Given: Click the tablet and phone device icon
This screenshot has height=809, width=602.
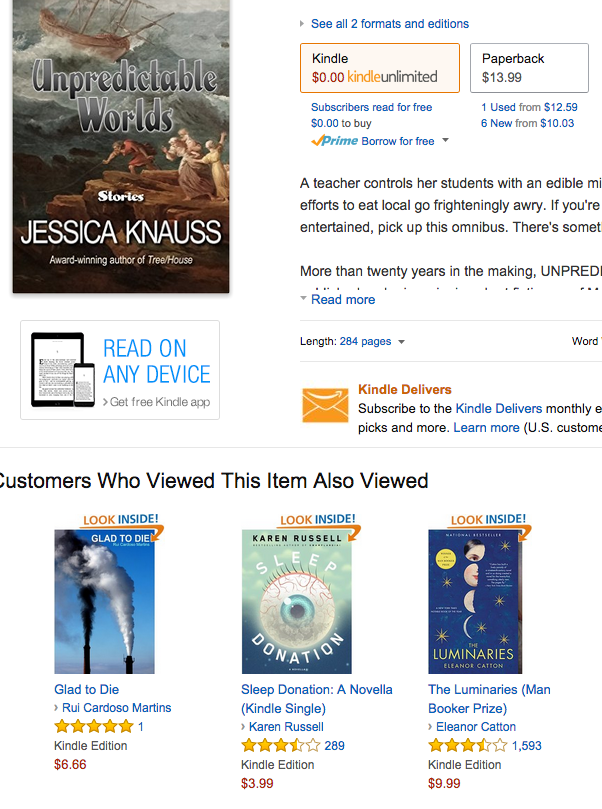Looking at the screenshot, I should (63, 369).
